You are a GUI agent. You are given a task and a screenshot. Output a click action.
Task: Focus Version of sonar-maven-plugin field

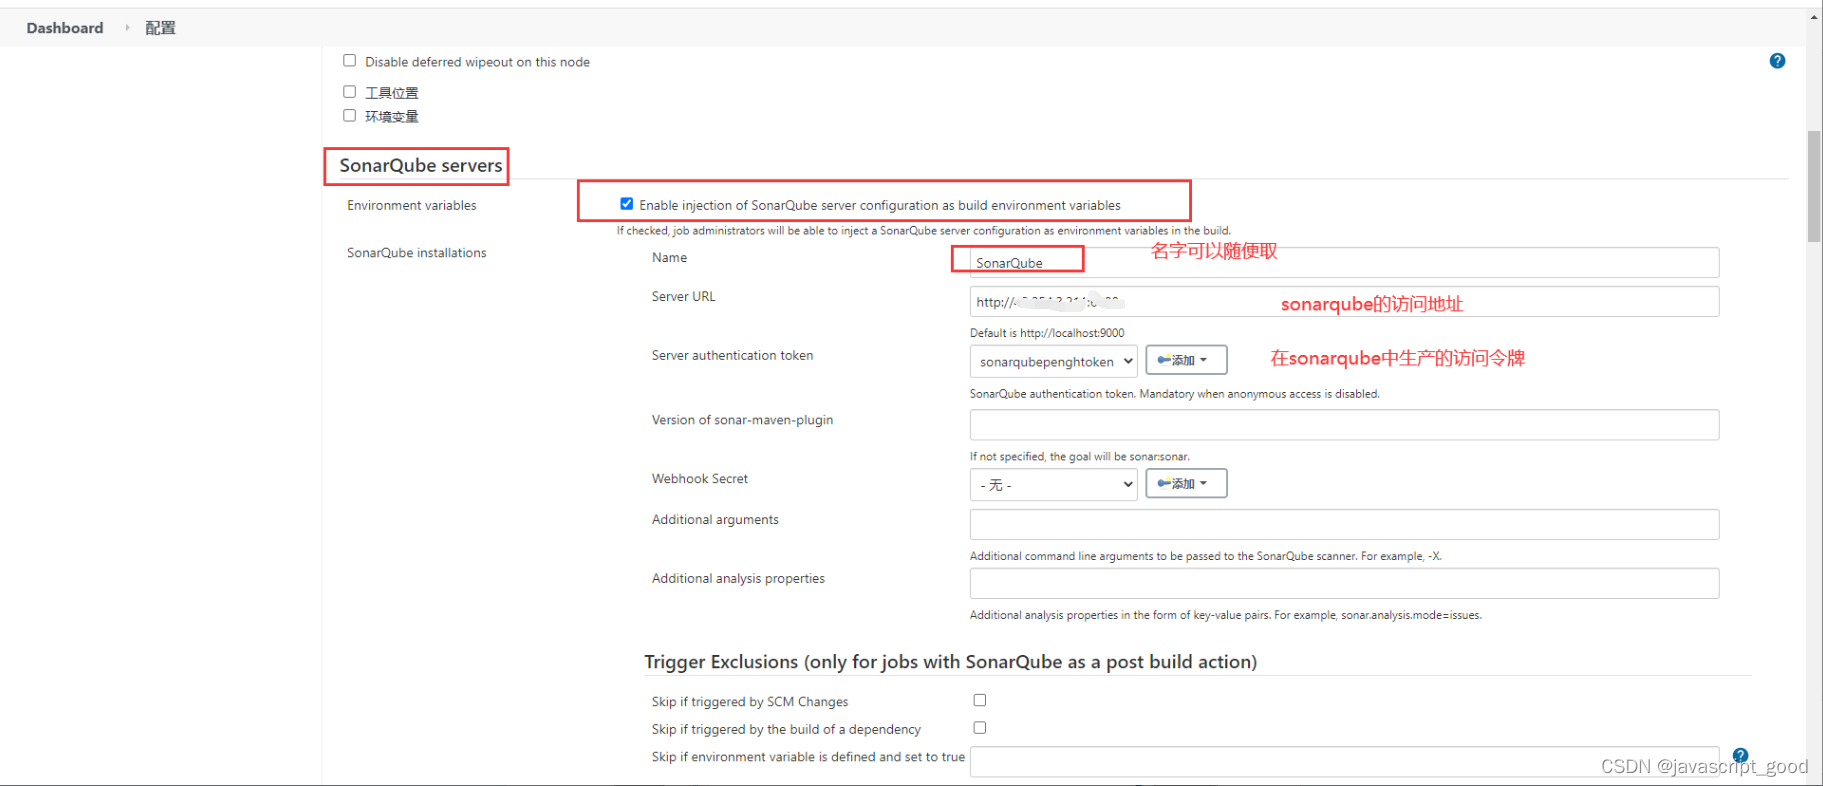click(x=1344, y=425)
